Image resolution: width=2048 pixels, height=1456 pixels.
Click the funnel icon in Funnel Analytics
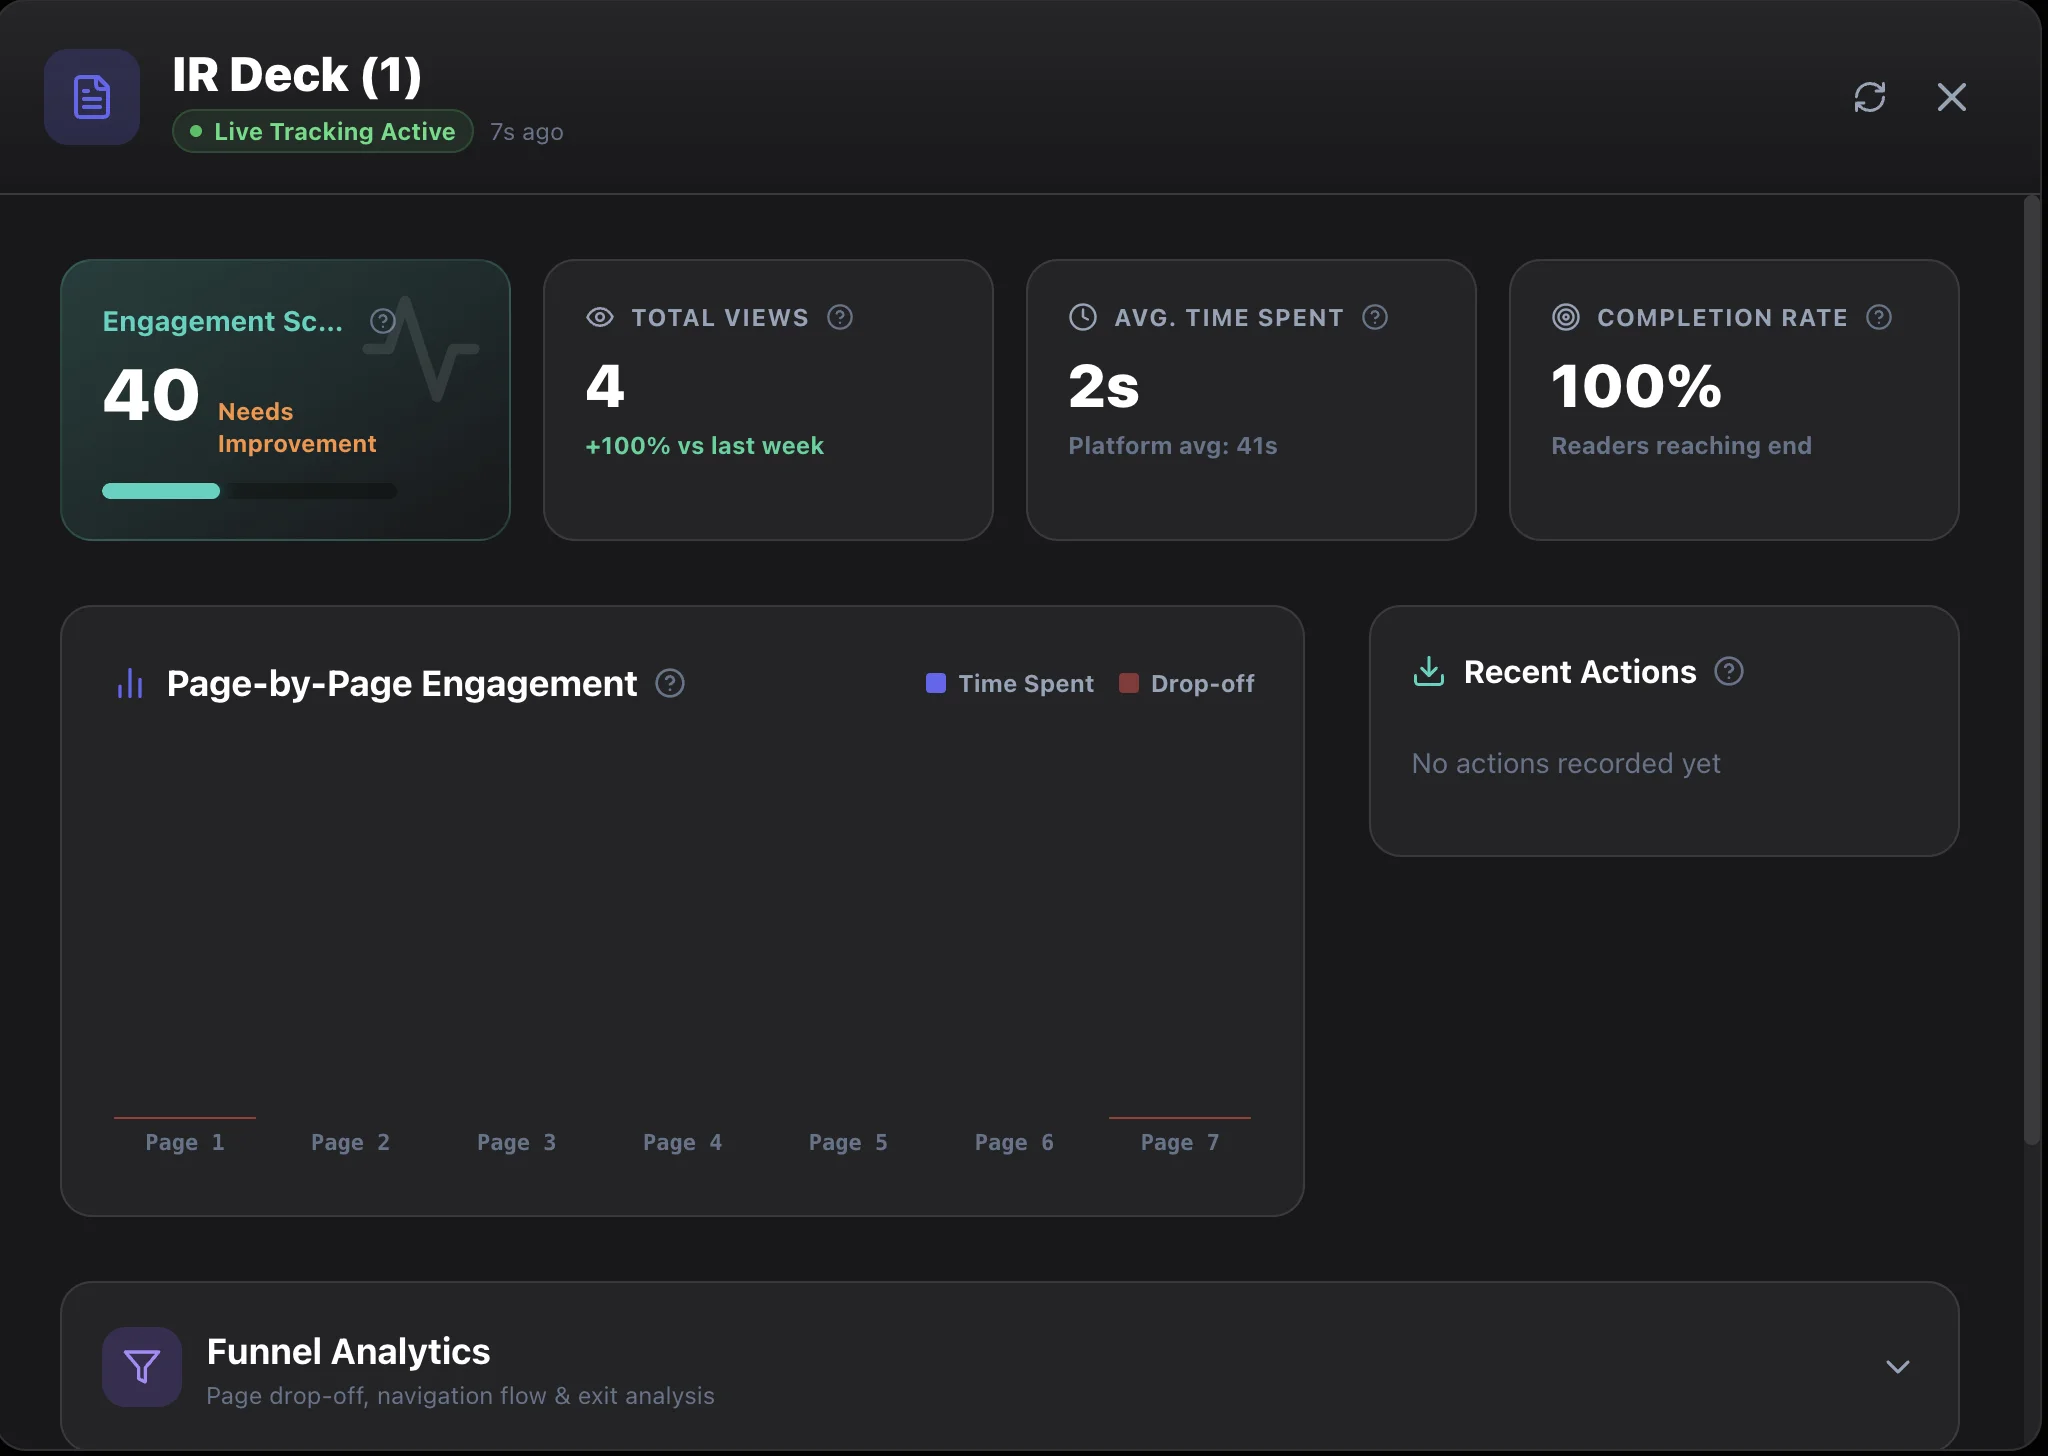(x=140, y=1366)
